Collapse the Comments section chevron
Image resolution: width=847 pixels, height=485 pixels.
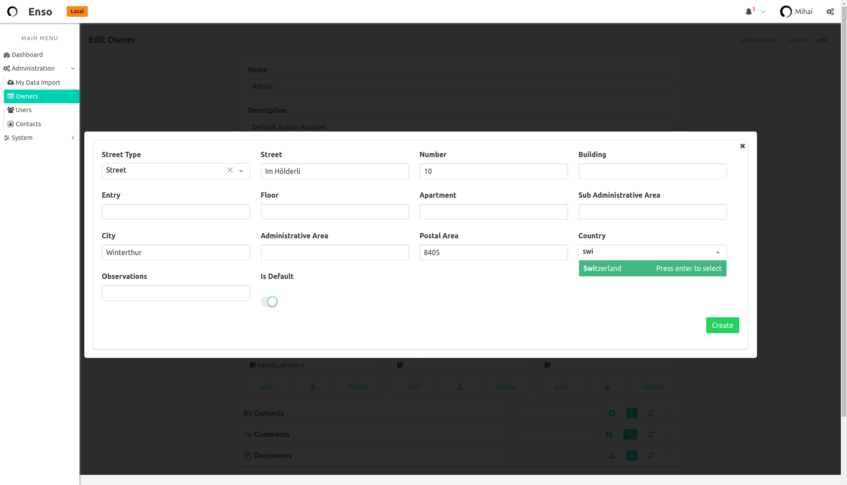[x=670, y=434]
